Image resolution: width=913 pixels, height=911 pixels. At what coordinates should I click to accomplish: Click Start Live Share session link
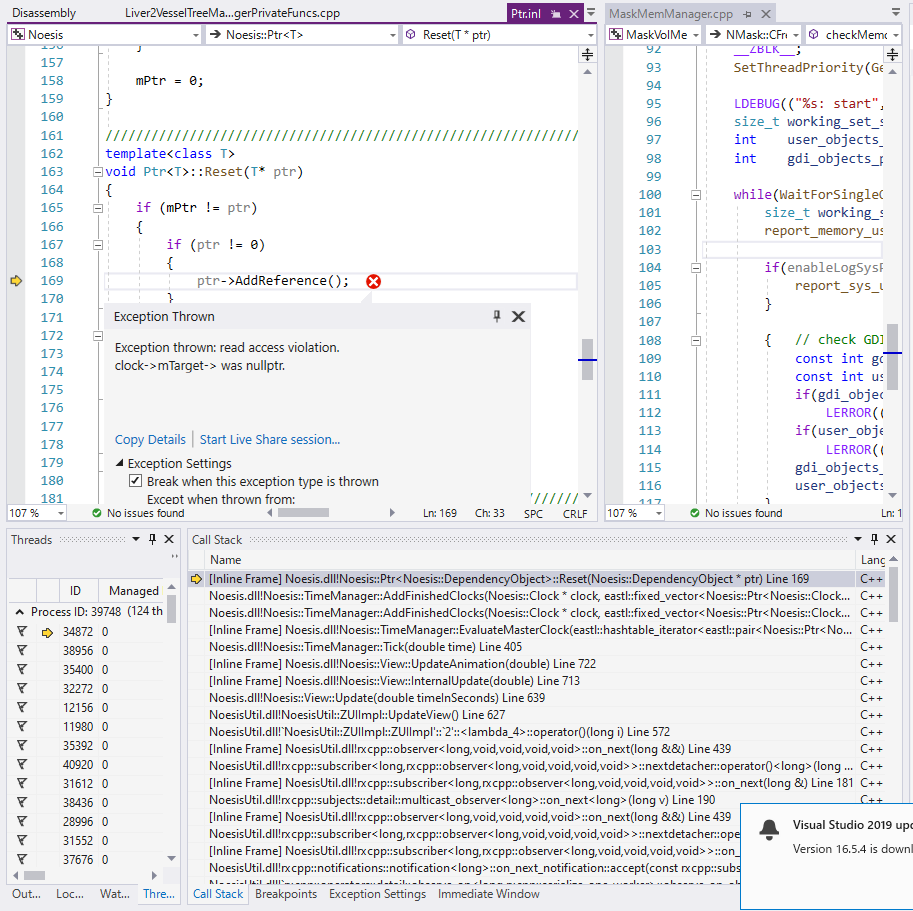pyautogui.click(x=270, y=439)
